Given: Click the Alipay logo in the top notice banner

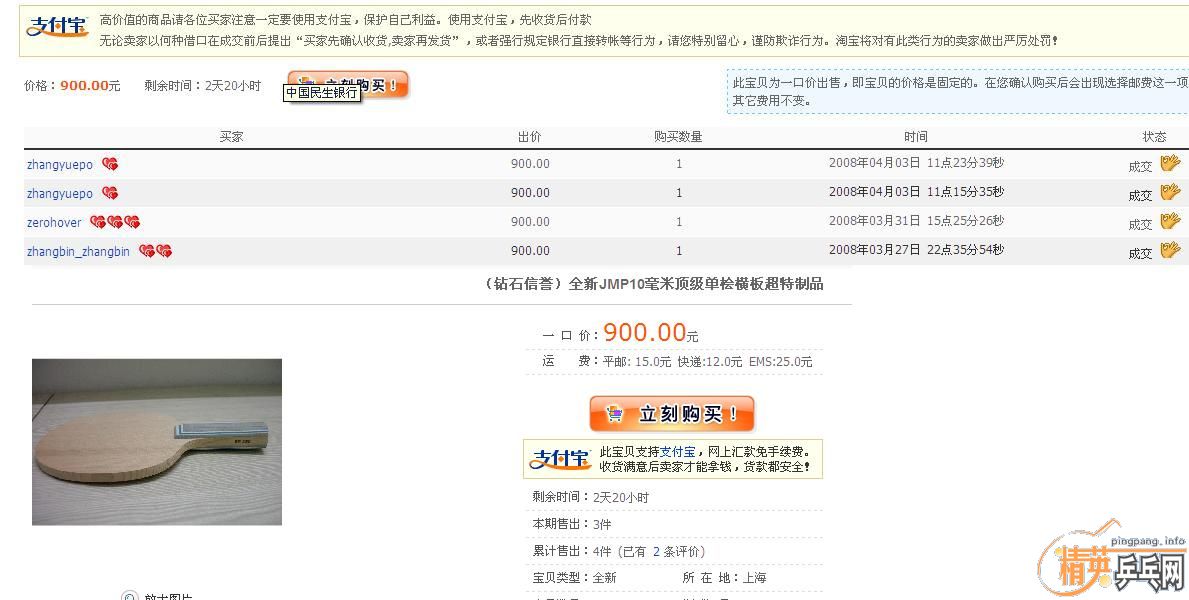Looking at the screenshot, I should coord(57,28).
